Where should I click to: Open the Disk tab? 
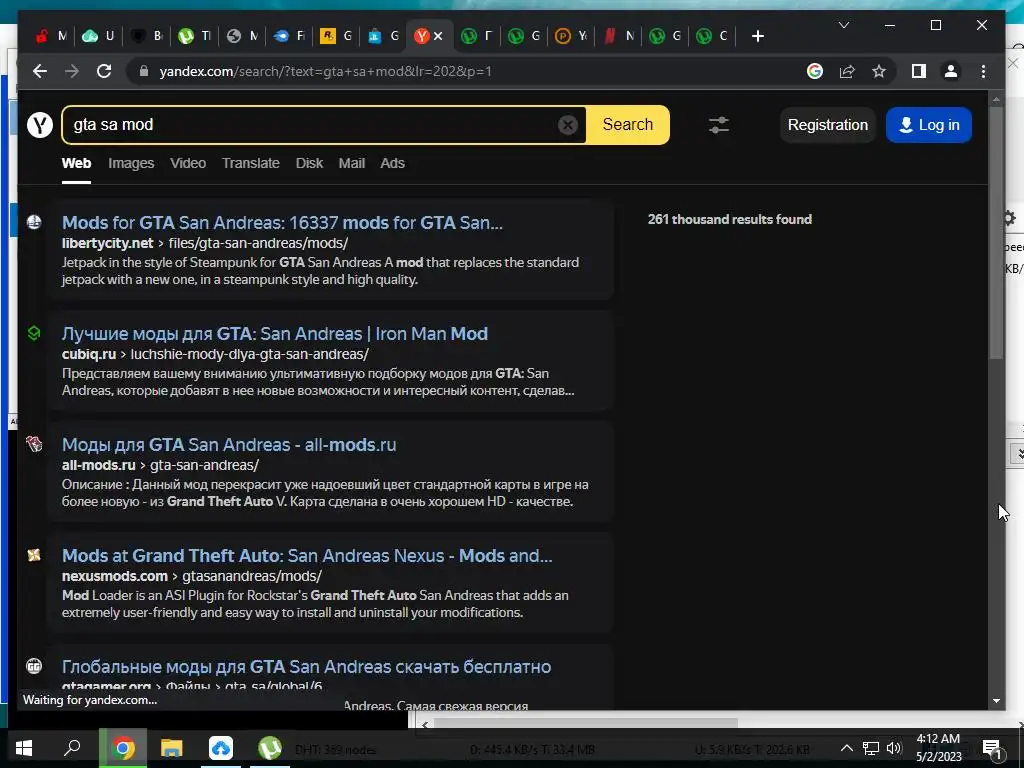pos(310,163)
